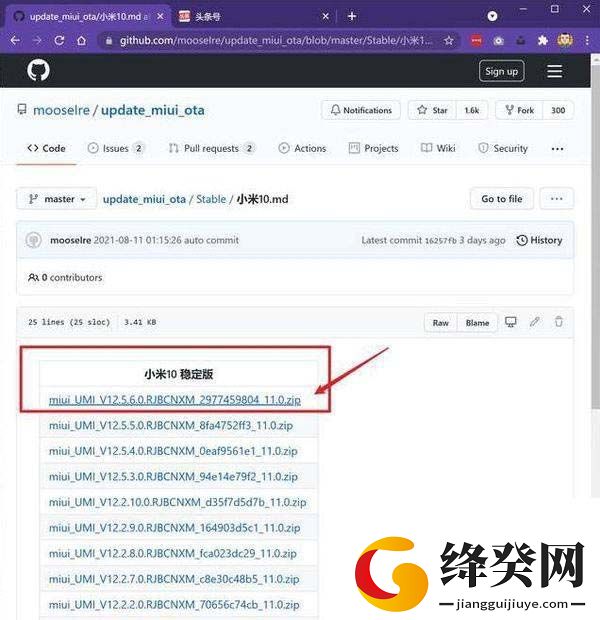Open the hamburger menu in GitHub header

[x=555, y=71]
